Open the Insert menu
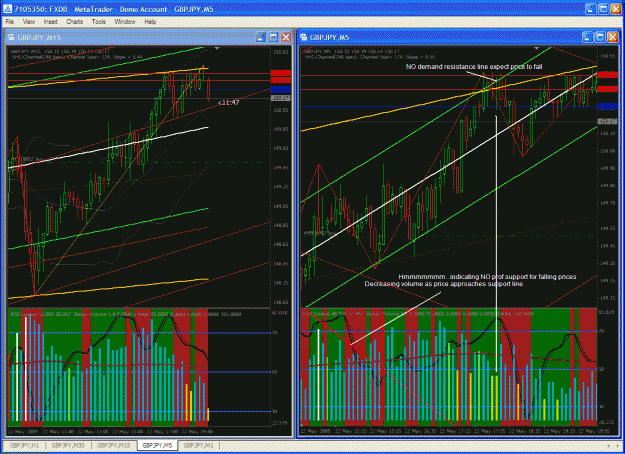625x454 pixels. tap(51, 22)
